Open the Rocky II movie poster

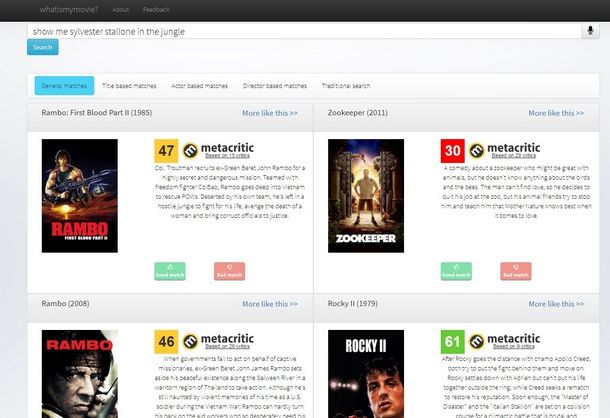366,374
